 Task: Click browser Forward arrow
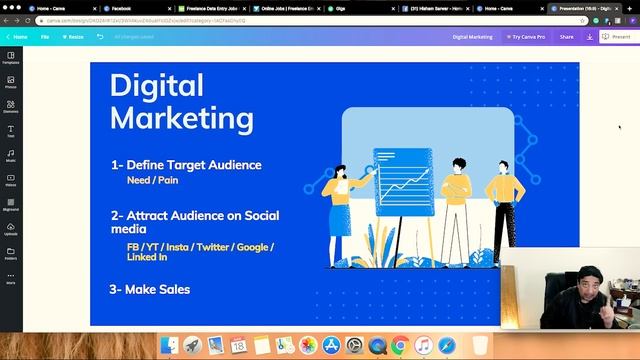click(x=17, y=20)
